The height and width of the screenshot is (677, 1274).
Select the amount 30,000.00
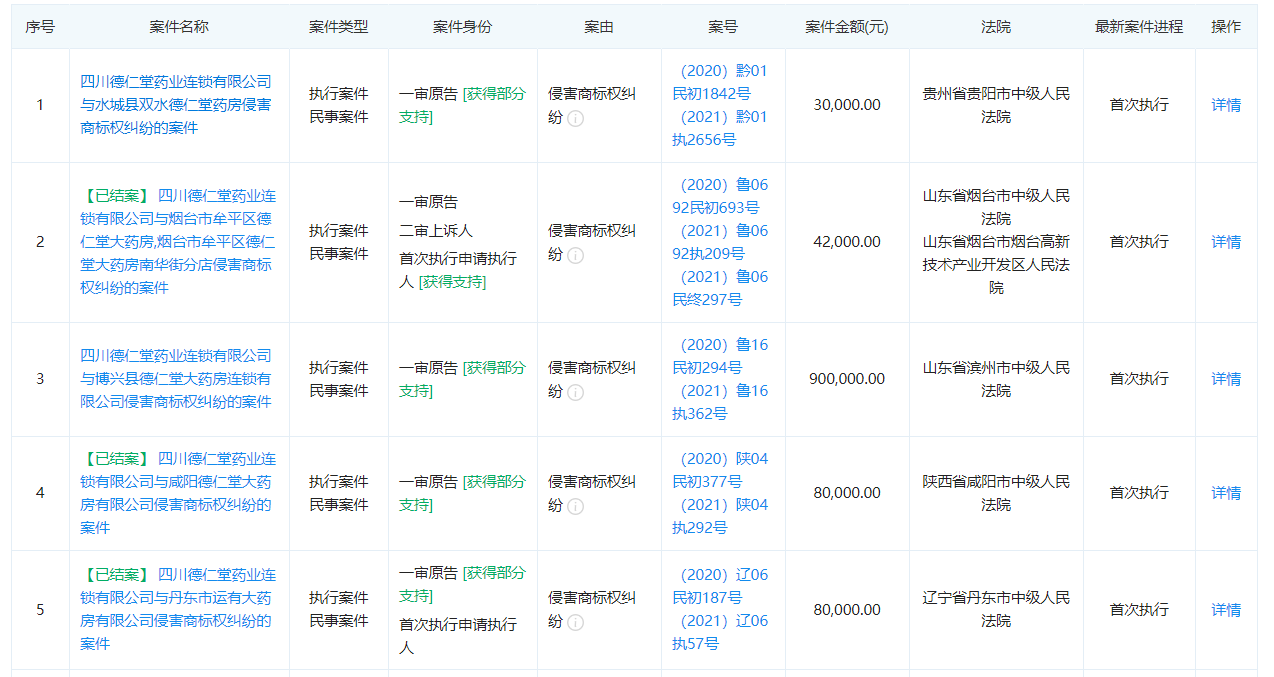tap(847, 105)
